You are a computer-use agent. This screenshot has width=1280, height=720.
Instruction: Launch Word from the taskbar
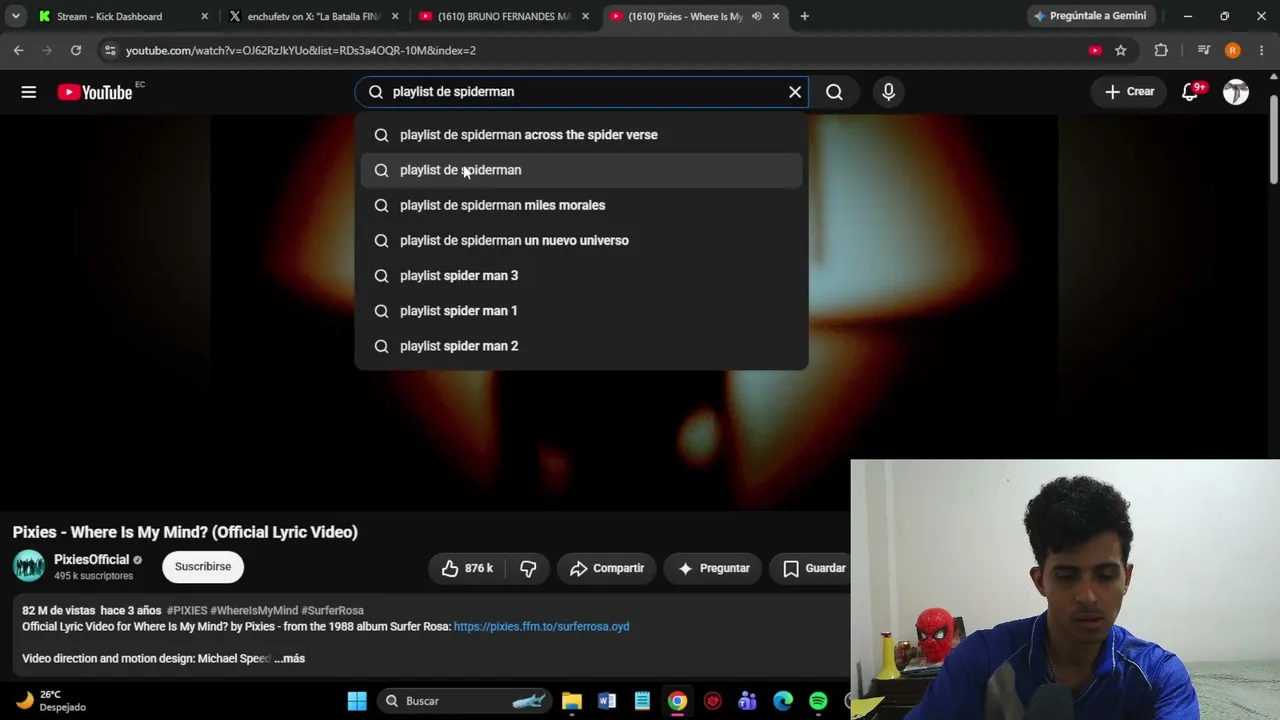(x=607, y=701)
